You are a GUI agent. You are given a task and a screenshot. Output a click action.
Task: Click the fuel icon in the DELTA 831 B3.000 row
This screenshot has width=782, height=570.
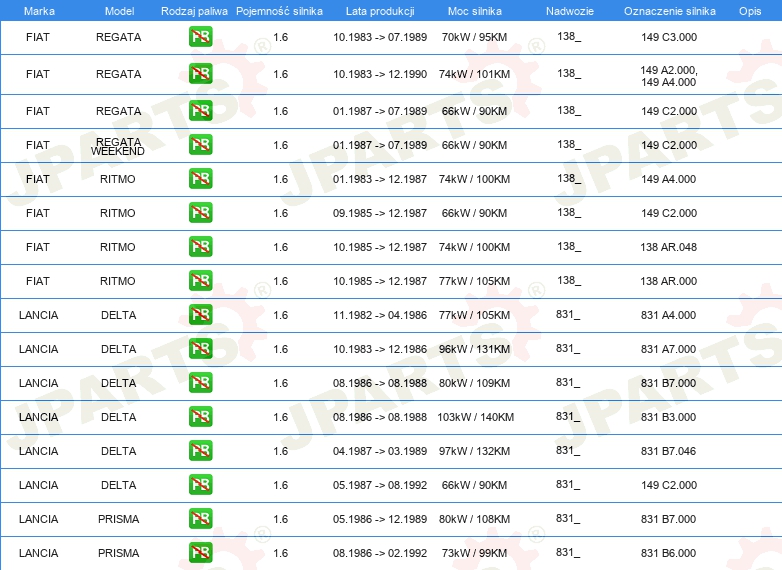[x=200, y=416]
